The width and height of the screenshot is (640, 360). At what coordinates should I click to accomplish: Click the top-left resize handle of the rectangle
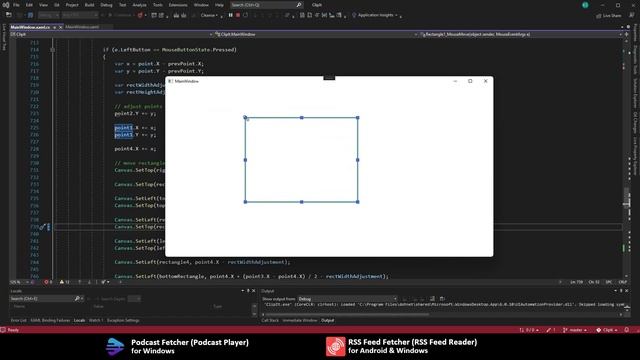pyautogui.click(x=245, y=118)
